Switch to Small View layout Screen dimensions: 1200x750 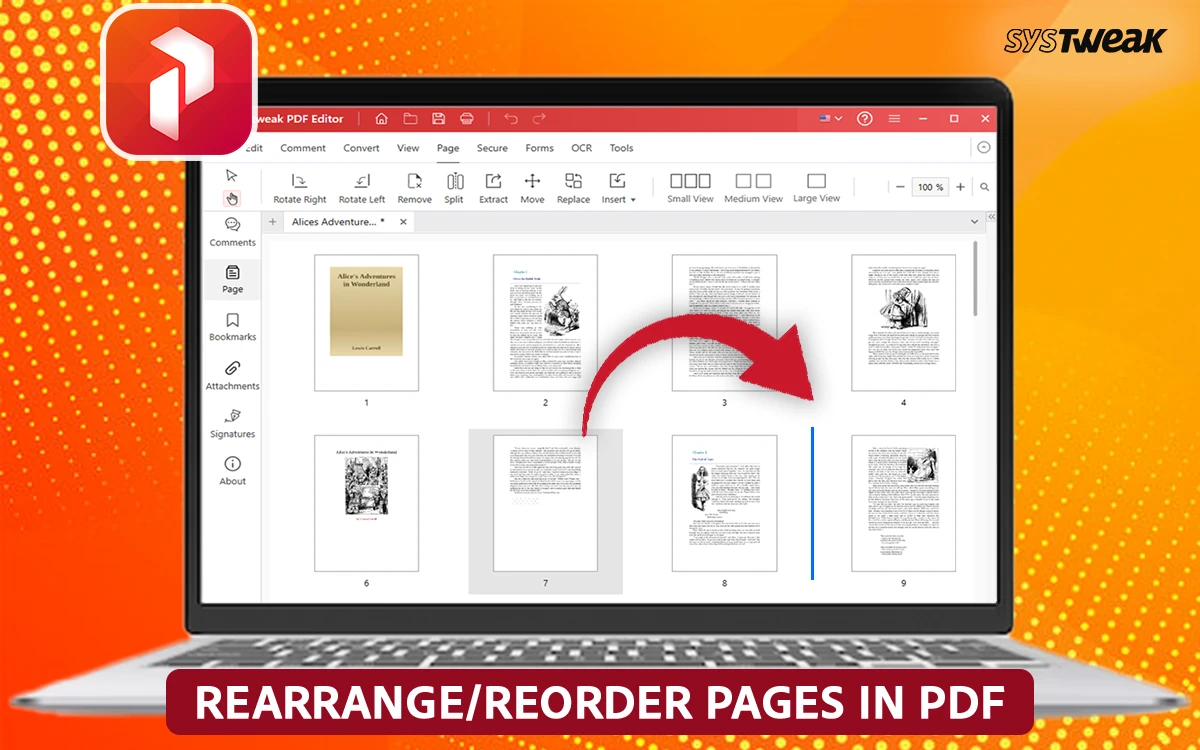(690, 187)
